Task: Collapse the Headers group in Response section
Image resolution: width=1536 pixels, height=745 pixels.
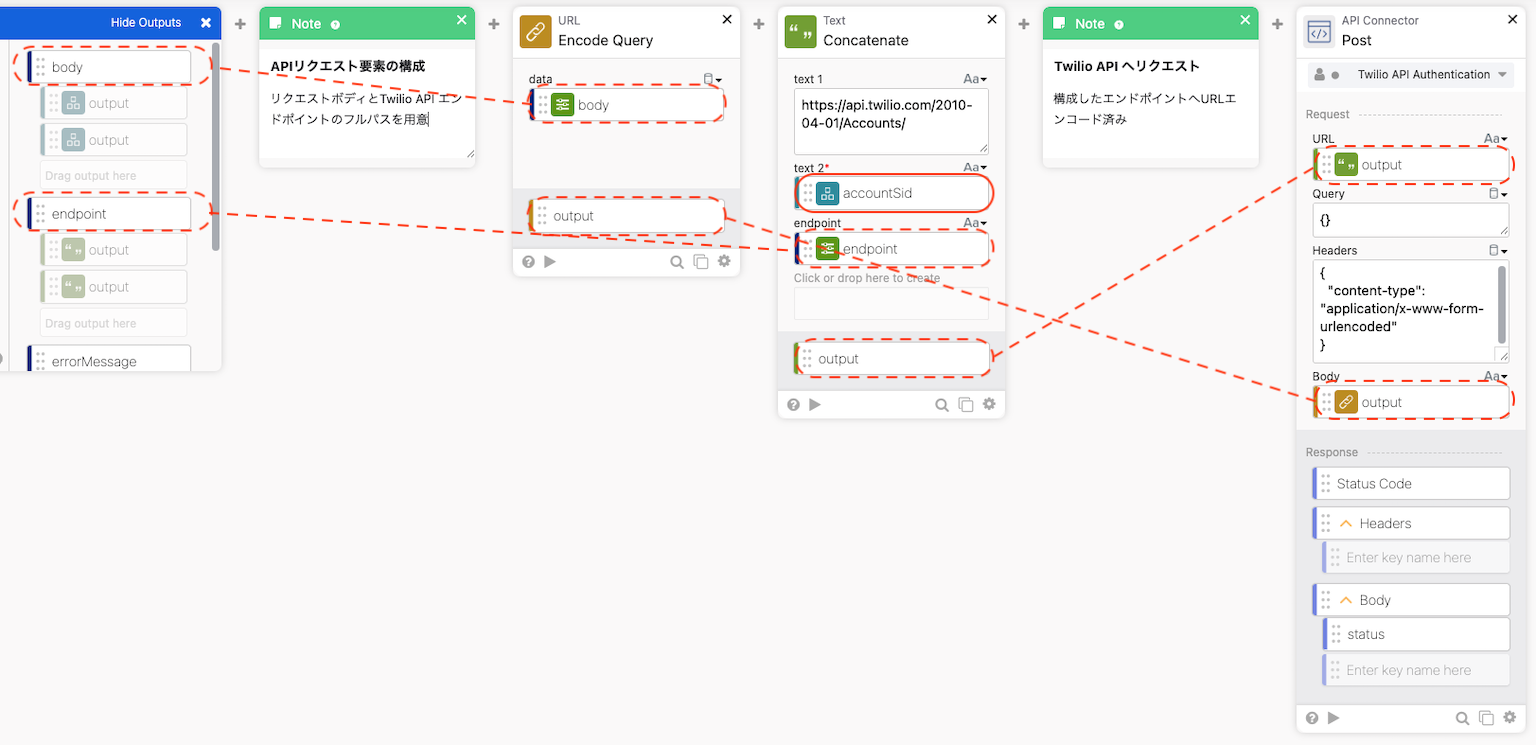Action: pos(1345,523)
